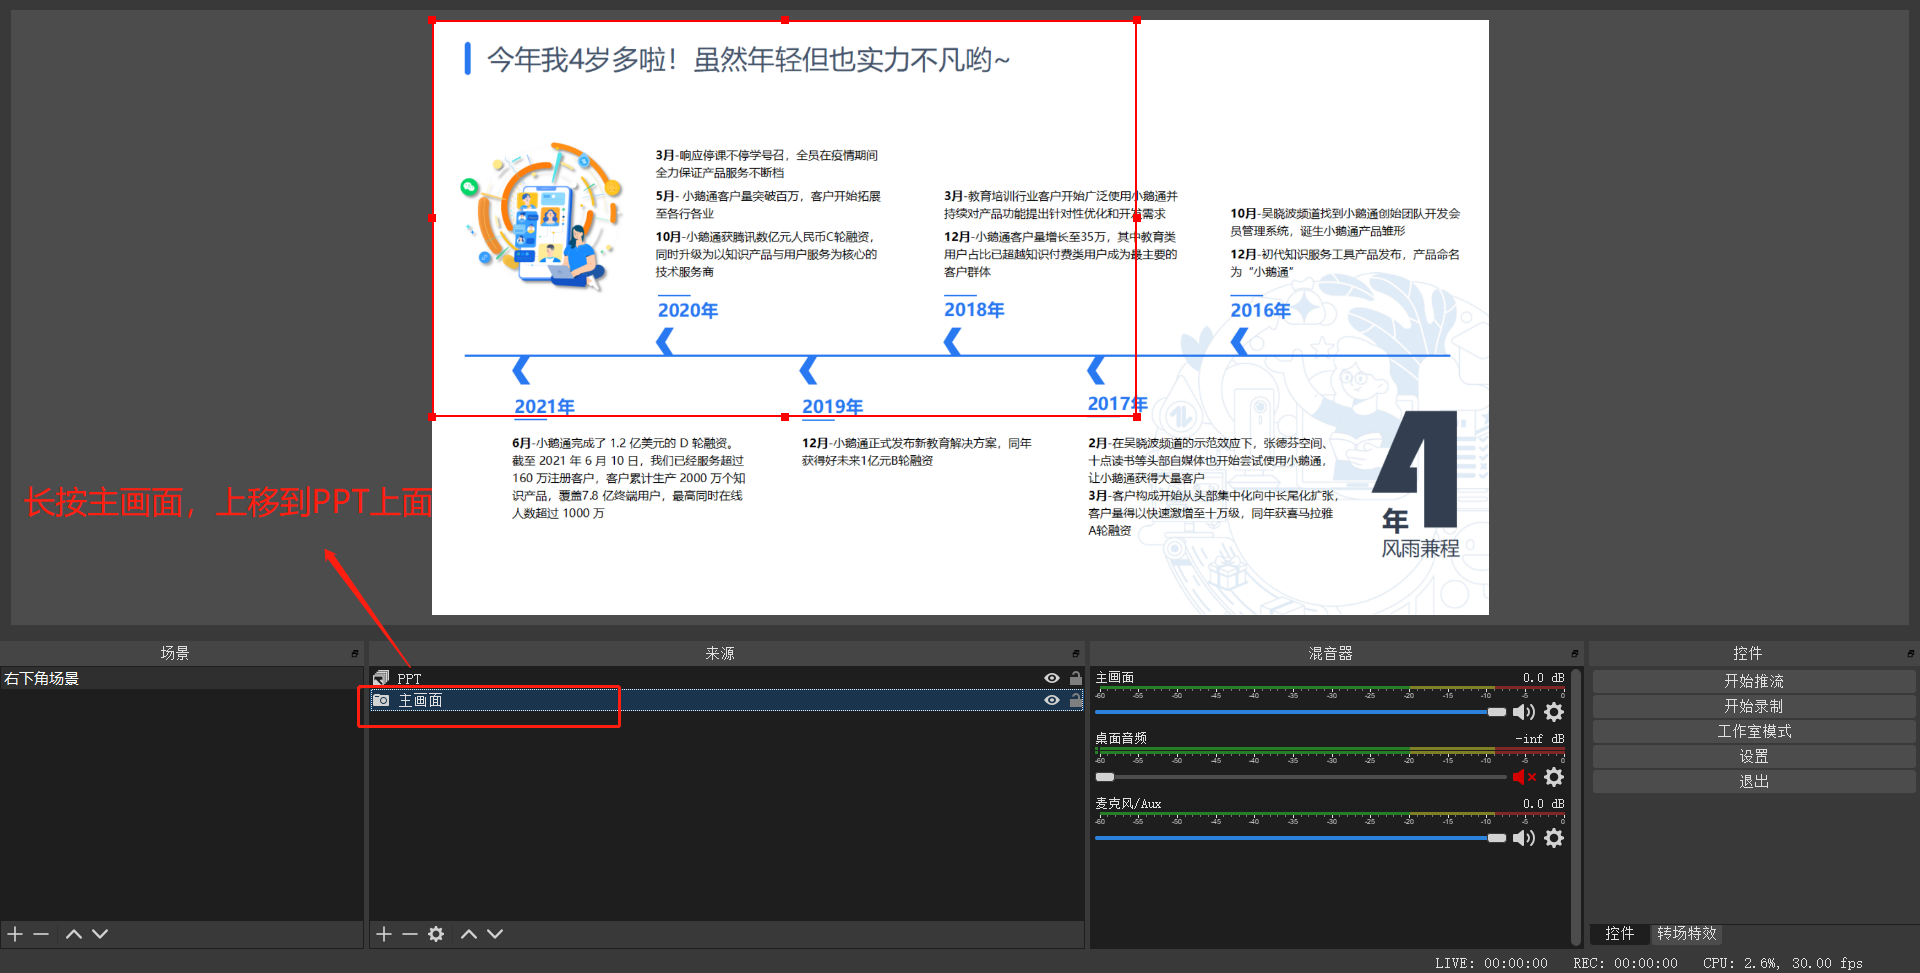Add a new scene with plus icon
The height and width of the screenshot is (973, 1920).
click(15, 934)
